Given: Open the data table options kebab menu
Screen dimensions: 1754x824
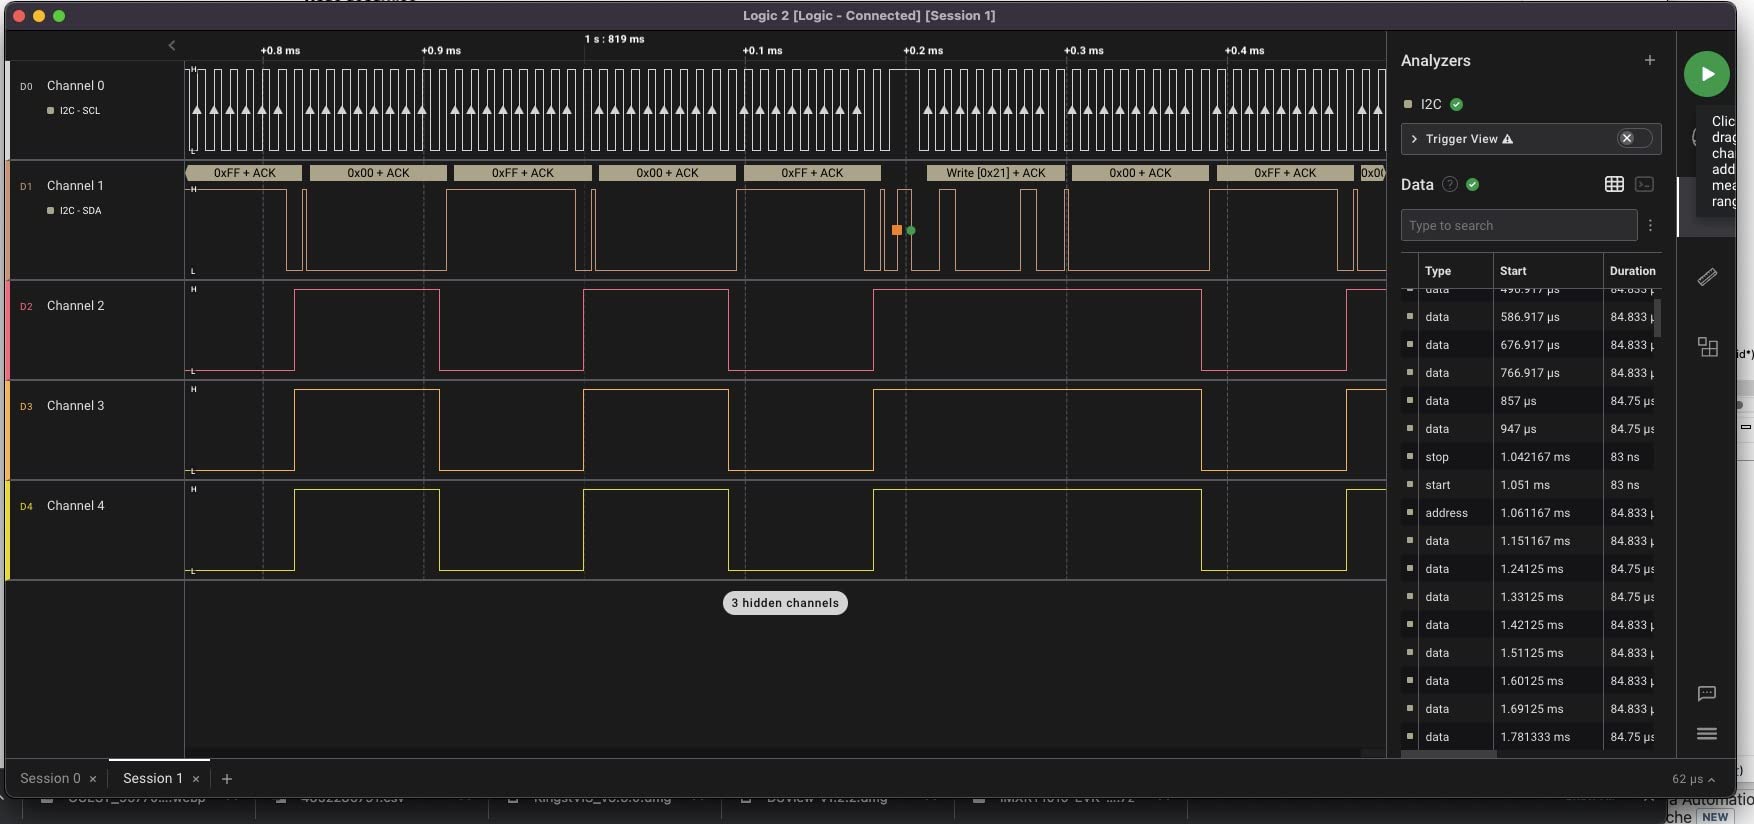Looking at the screenshot, I should click(1650, 226).
